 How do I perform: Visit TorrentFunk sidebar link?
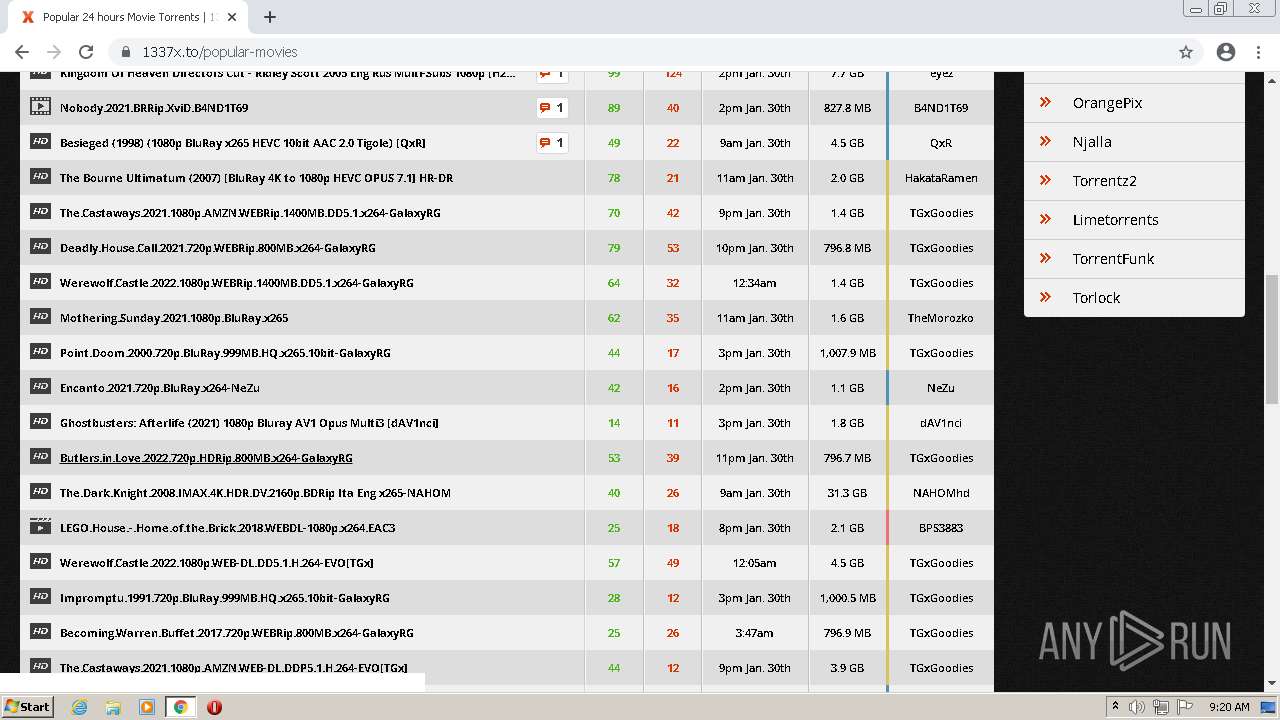1113,259
